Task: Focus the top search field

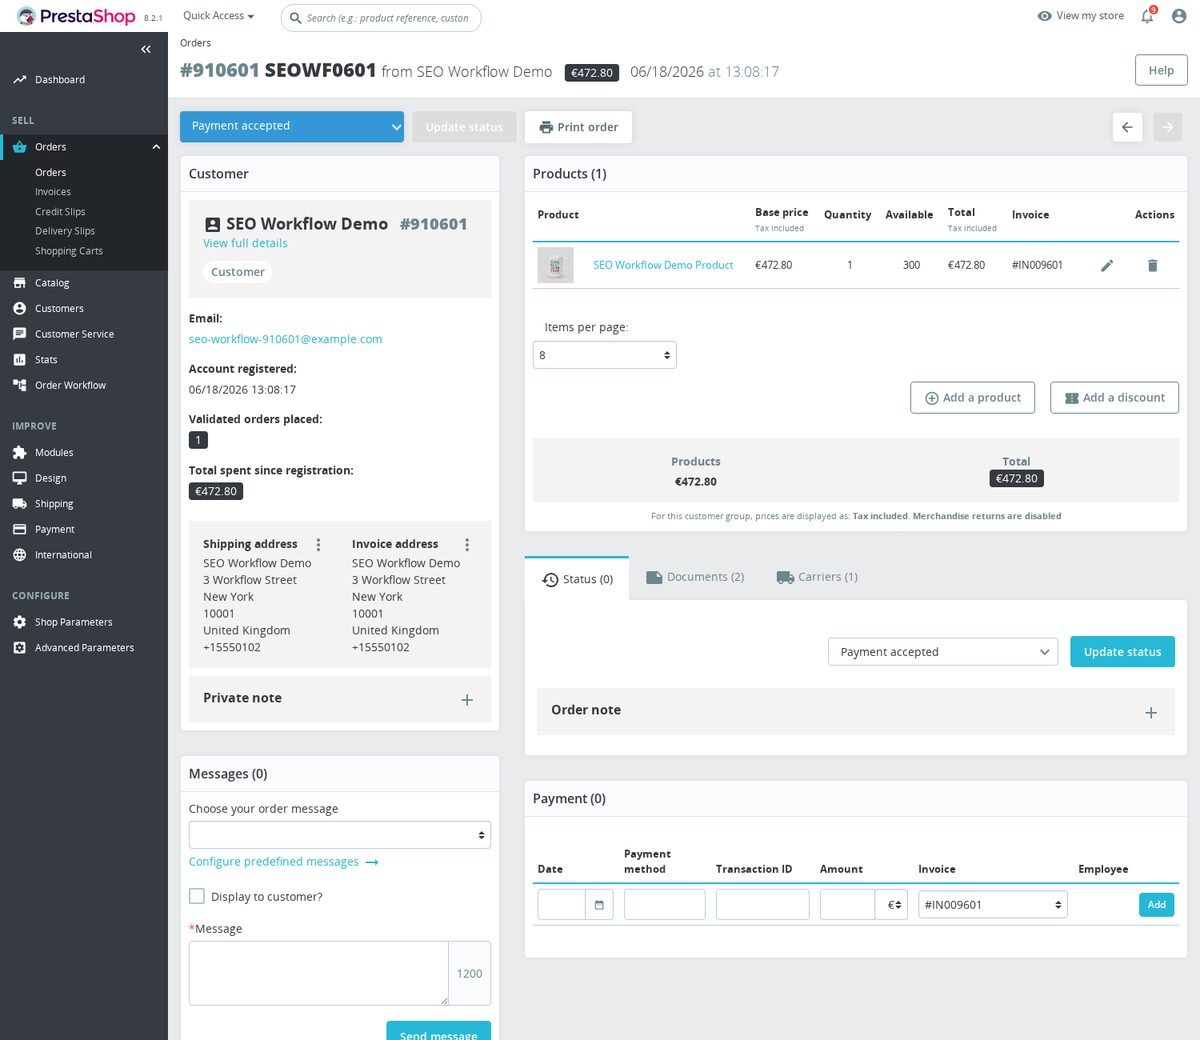Action: point(381,18)
